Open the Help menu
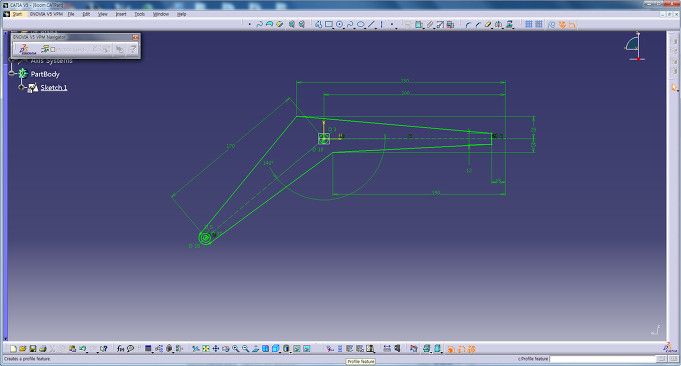The width and height of the screenshot is (681, 366). point(182,14)
